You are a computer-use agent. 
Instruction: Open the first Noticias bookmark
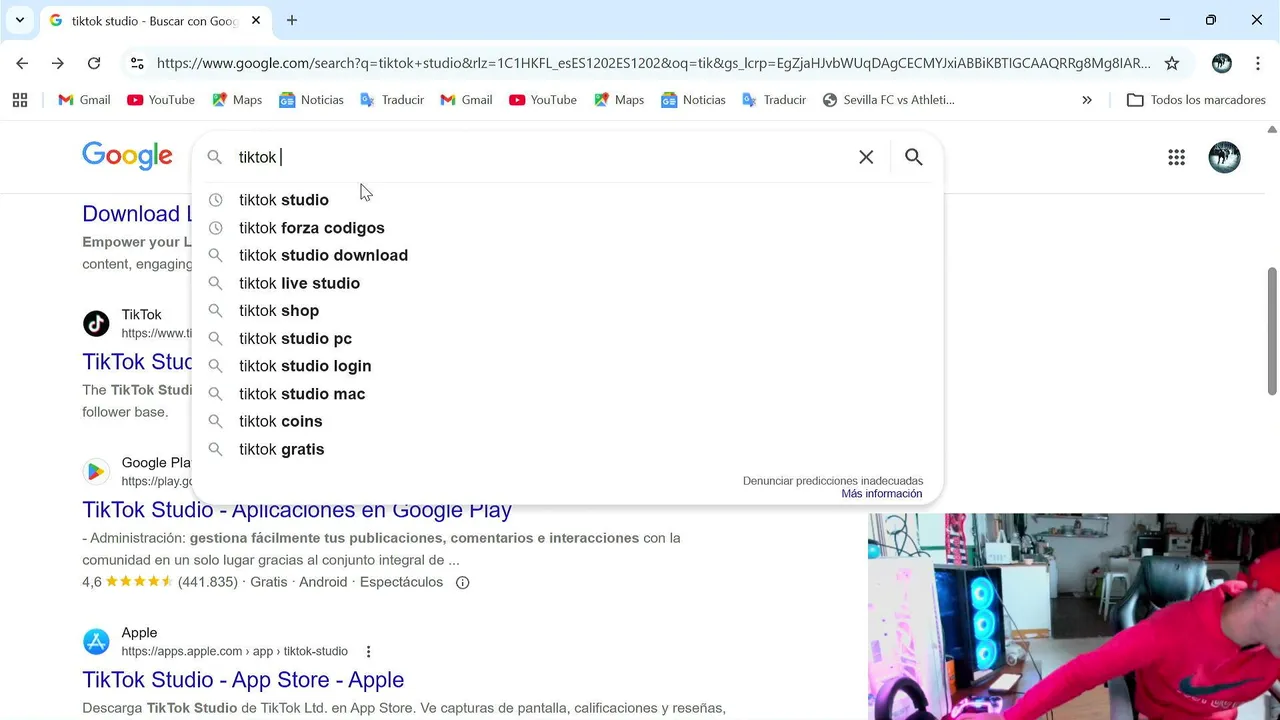coord(311,100)
